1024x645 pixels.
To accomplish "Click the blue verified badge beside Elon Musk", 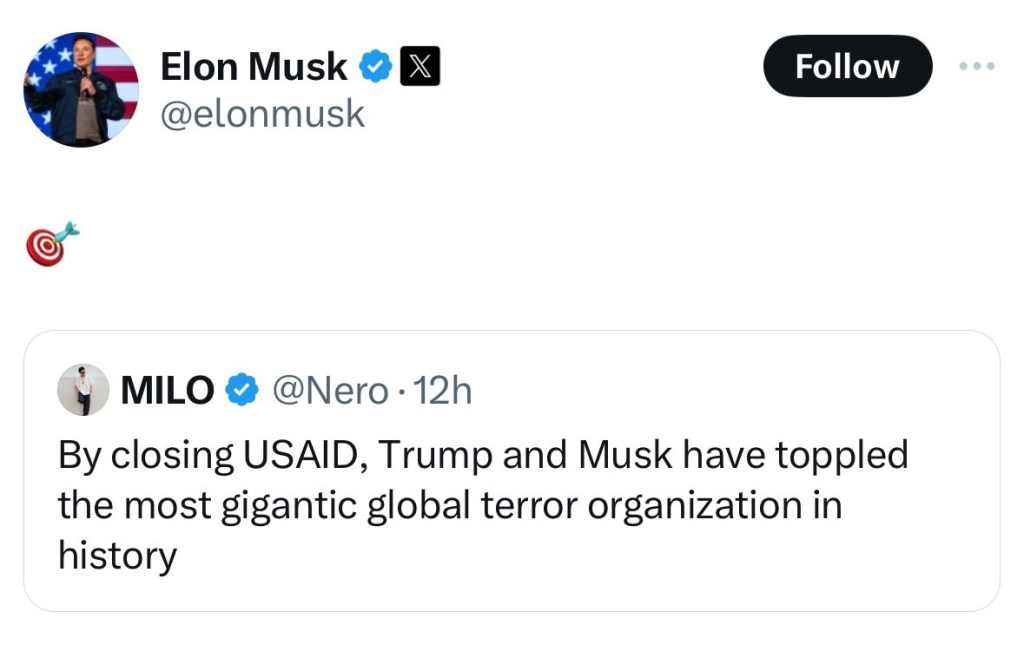I will 376,67.
